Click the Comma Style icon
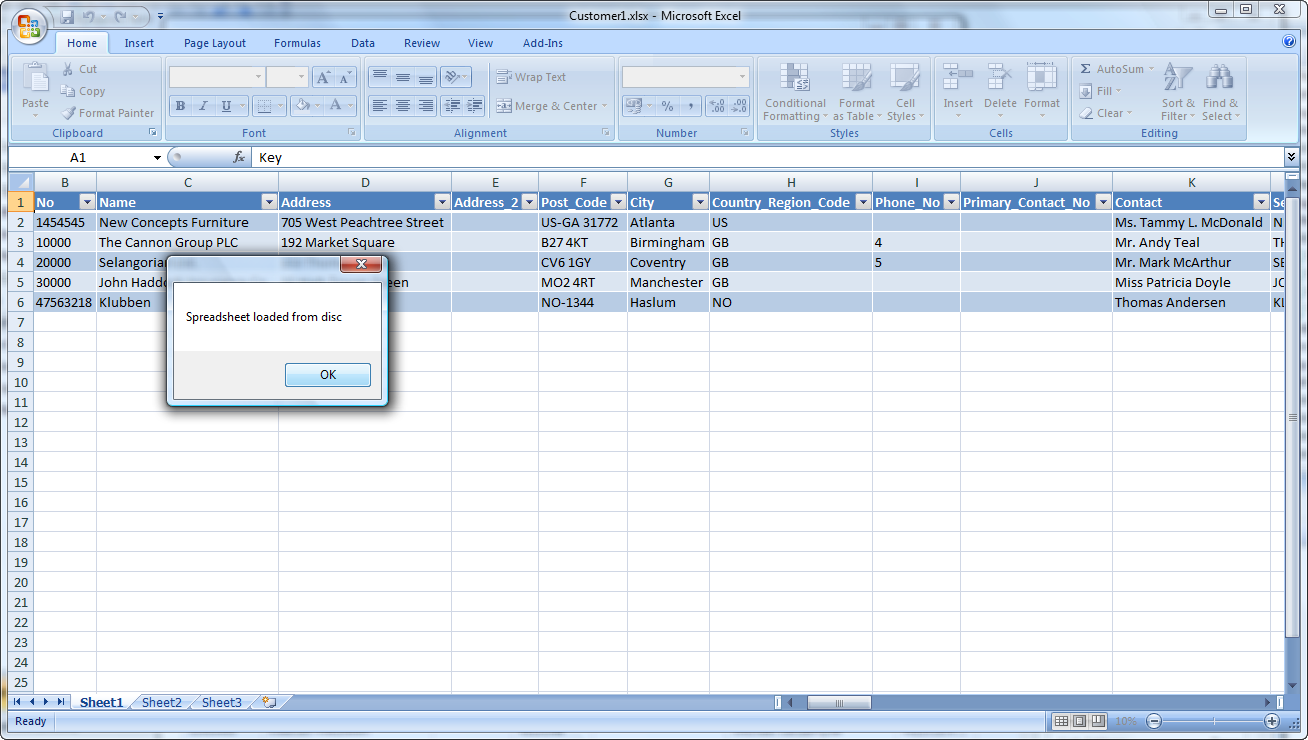The height and width of the screenshot is (740, 1308). coord(690,106)
